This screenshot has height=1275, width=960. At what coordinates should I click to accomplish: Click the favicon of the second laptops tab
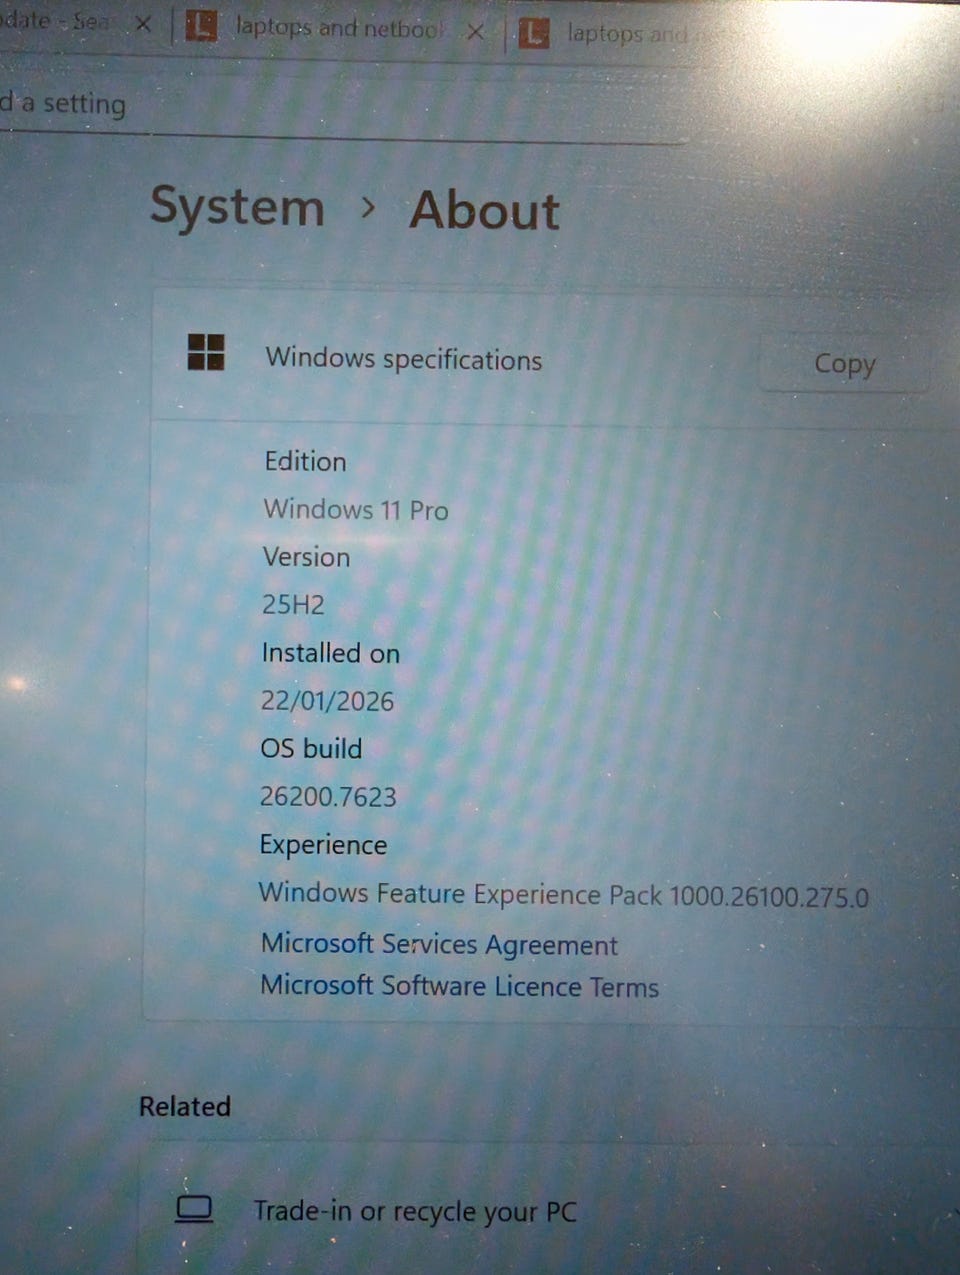pyautogui.click(x=534, y=33)
